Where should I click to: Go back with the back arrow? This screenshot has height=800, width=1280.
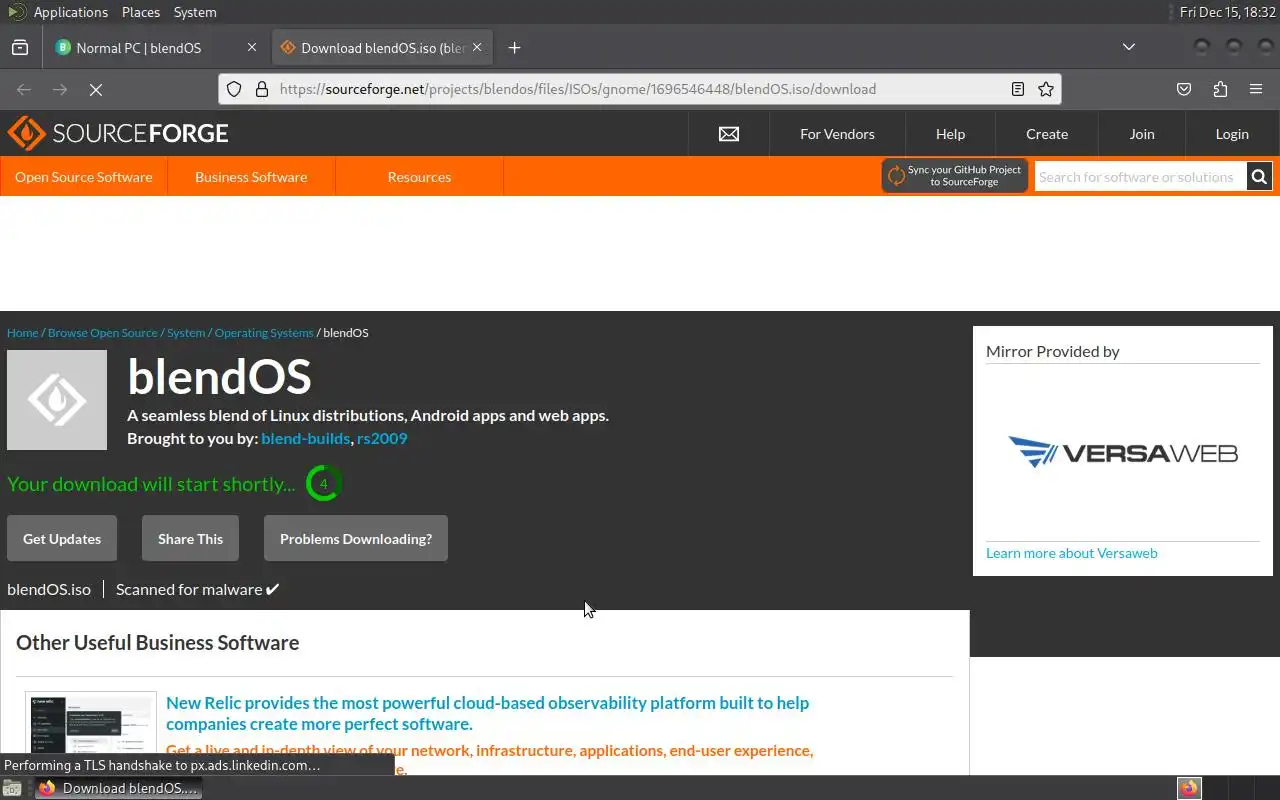24,89
